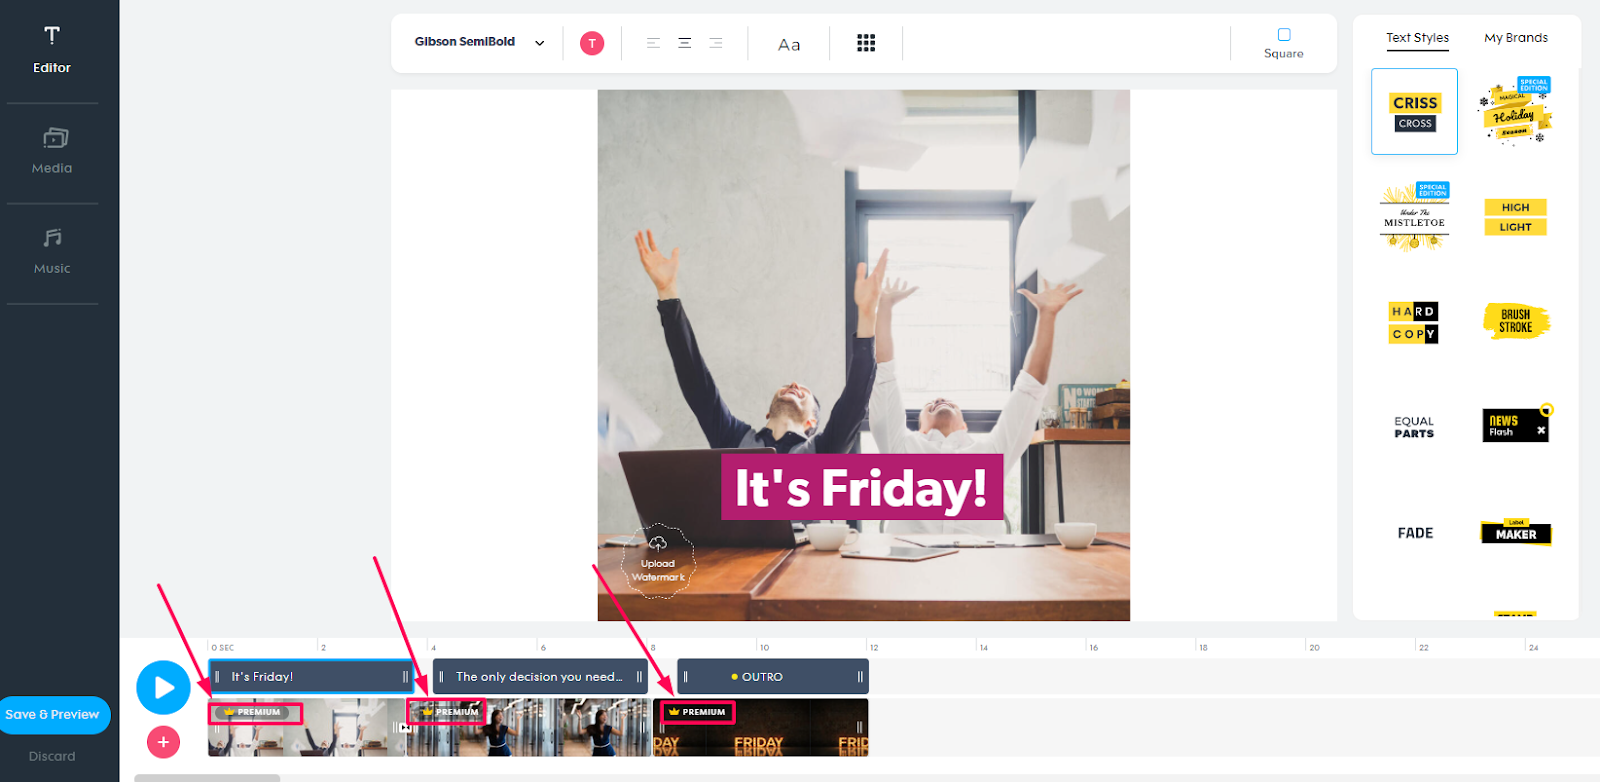This screenshot has width=1600, height=782.
Task: Click the Save & Preview button
Action: point(53,714)
